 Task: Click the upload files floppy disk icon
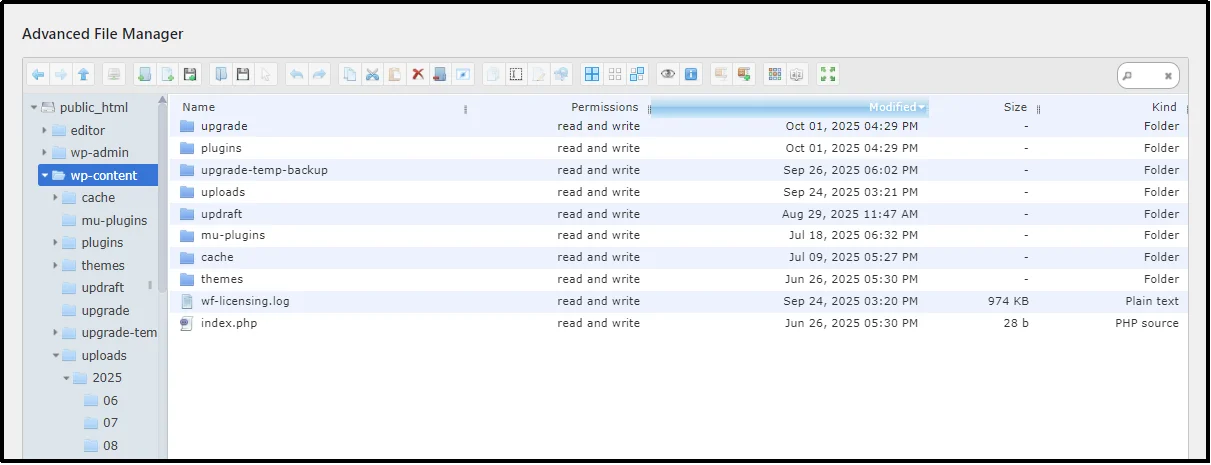coord(190,74)
